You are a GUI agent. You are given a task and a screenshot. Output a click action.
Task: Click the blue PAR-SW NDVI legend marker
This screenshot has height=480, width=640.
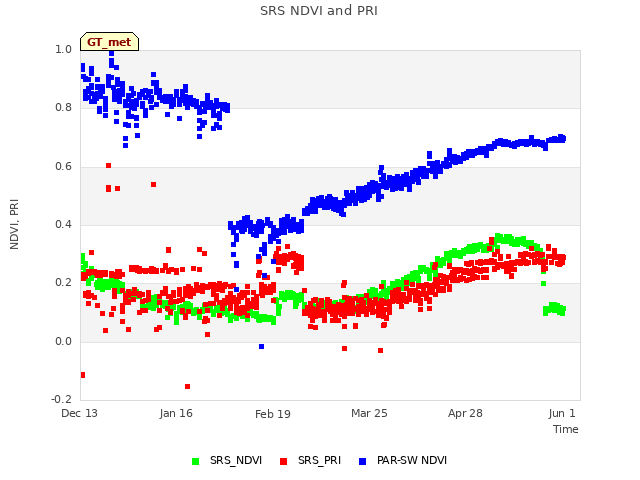click(x=362, y=461)
